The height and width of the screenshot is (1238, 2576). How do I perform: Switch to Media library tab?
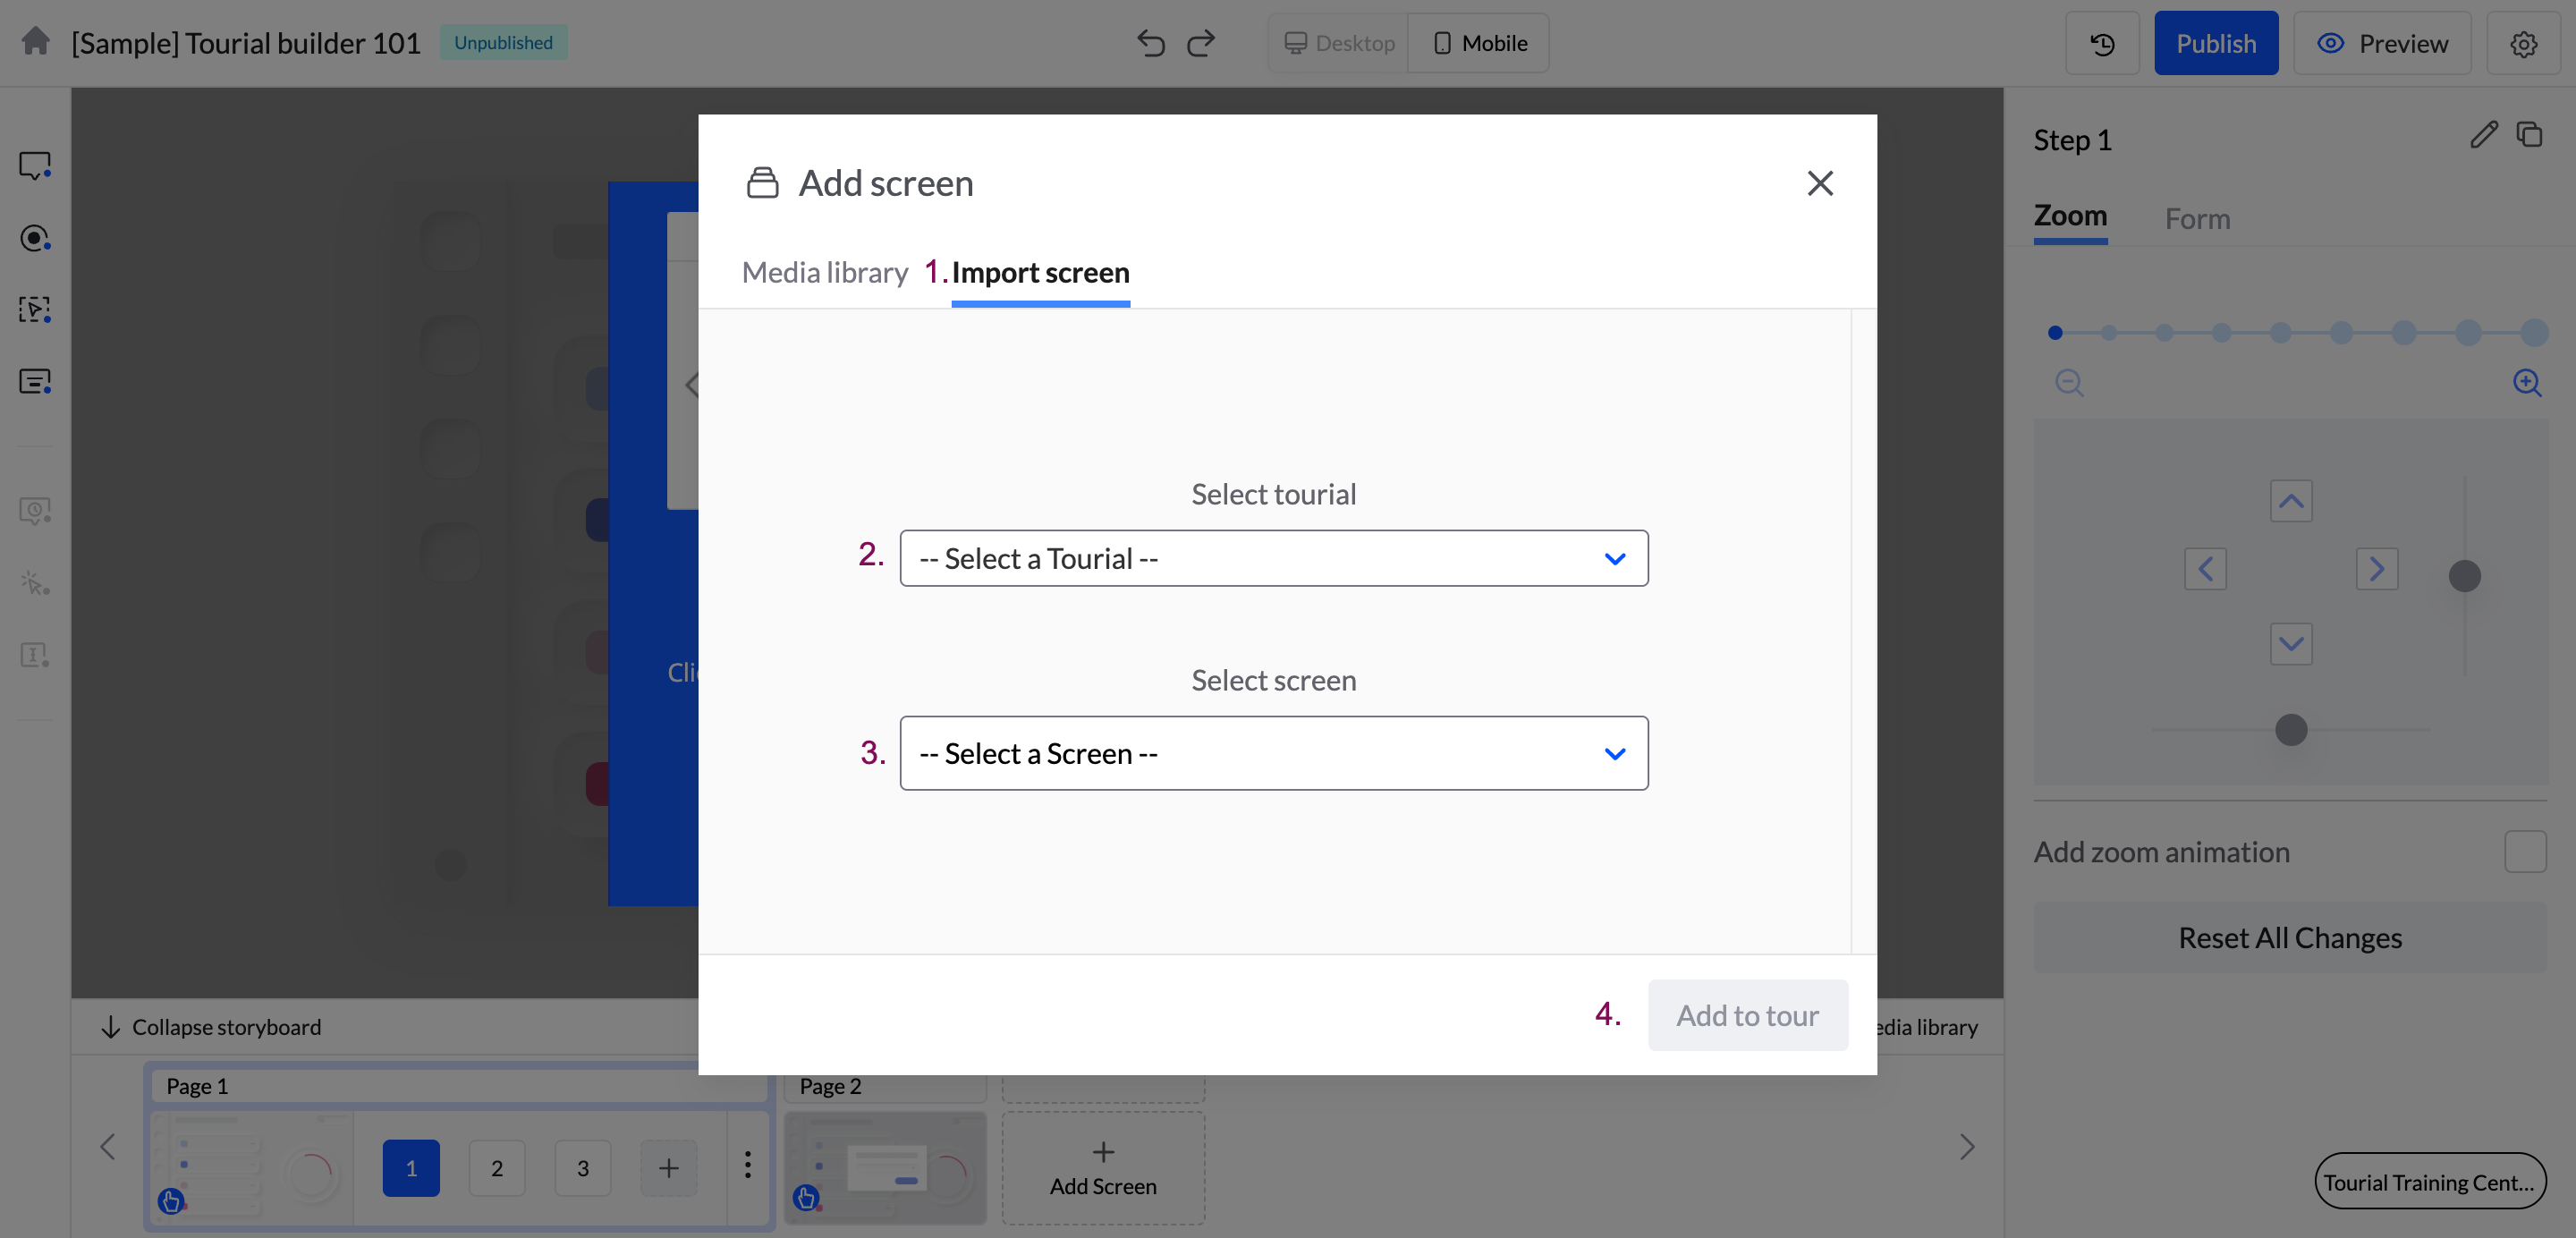click(824, 272)
